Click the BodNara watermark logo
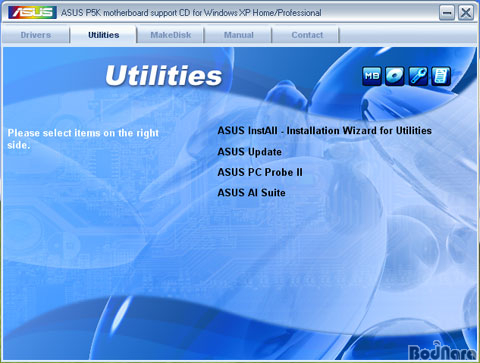The width and height of the screenshot is (480, 363). [x=443, y=351]
